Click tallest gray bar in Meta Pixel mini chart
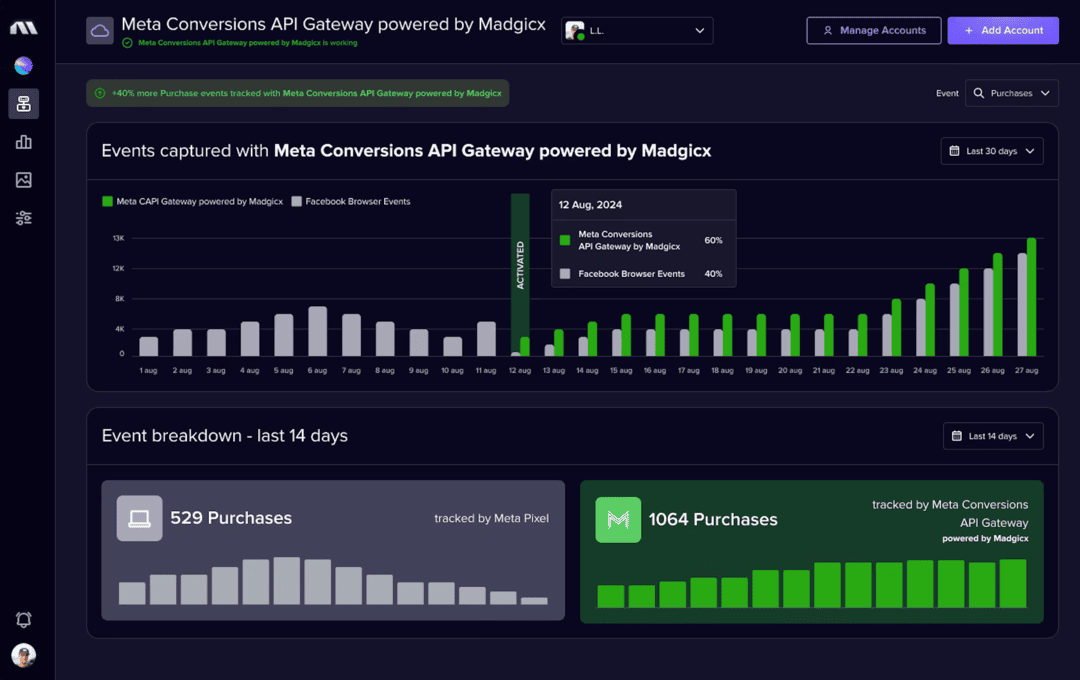The width and height of the screenshot is (1080, 680). (287, 581)
